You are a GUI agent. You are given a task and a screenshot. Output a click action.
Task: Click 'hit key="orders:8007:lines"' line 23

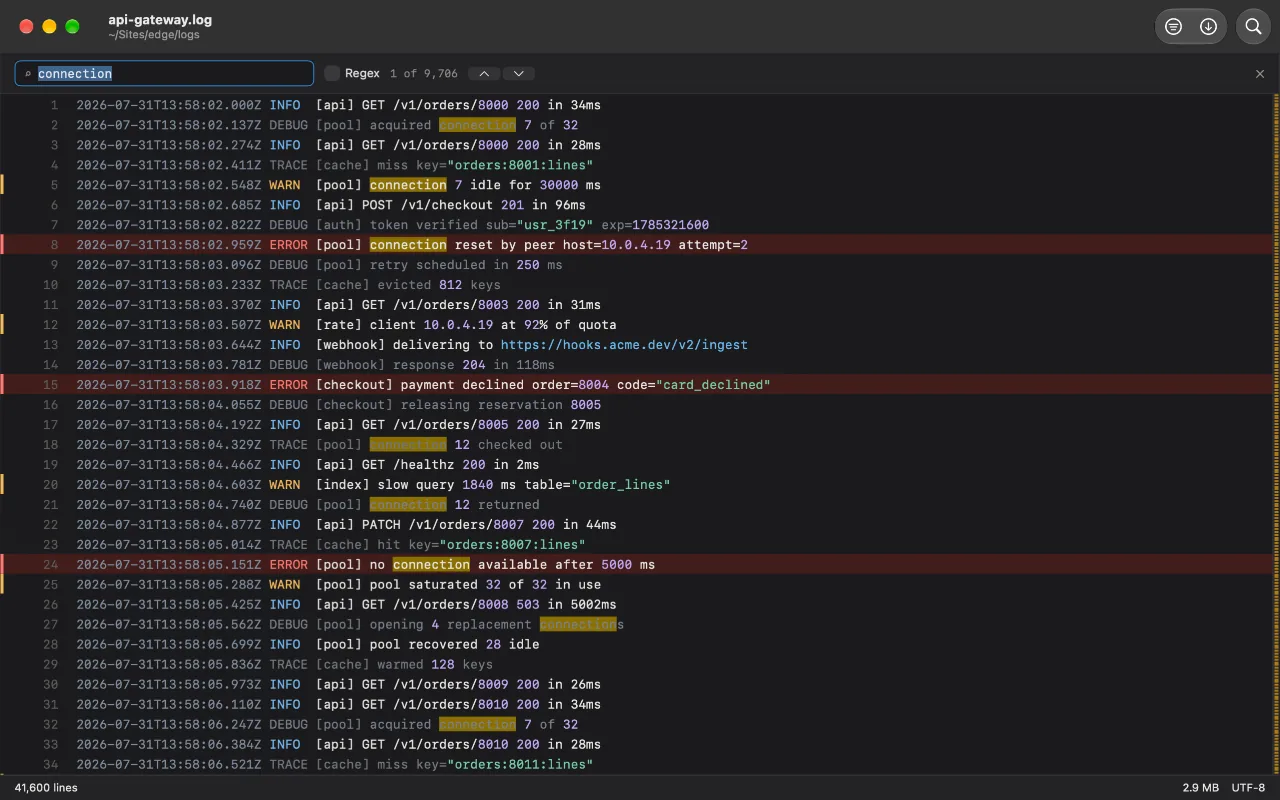pos(640,545)
